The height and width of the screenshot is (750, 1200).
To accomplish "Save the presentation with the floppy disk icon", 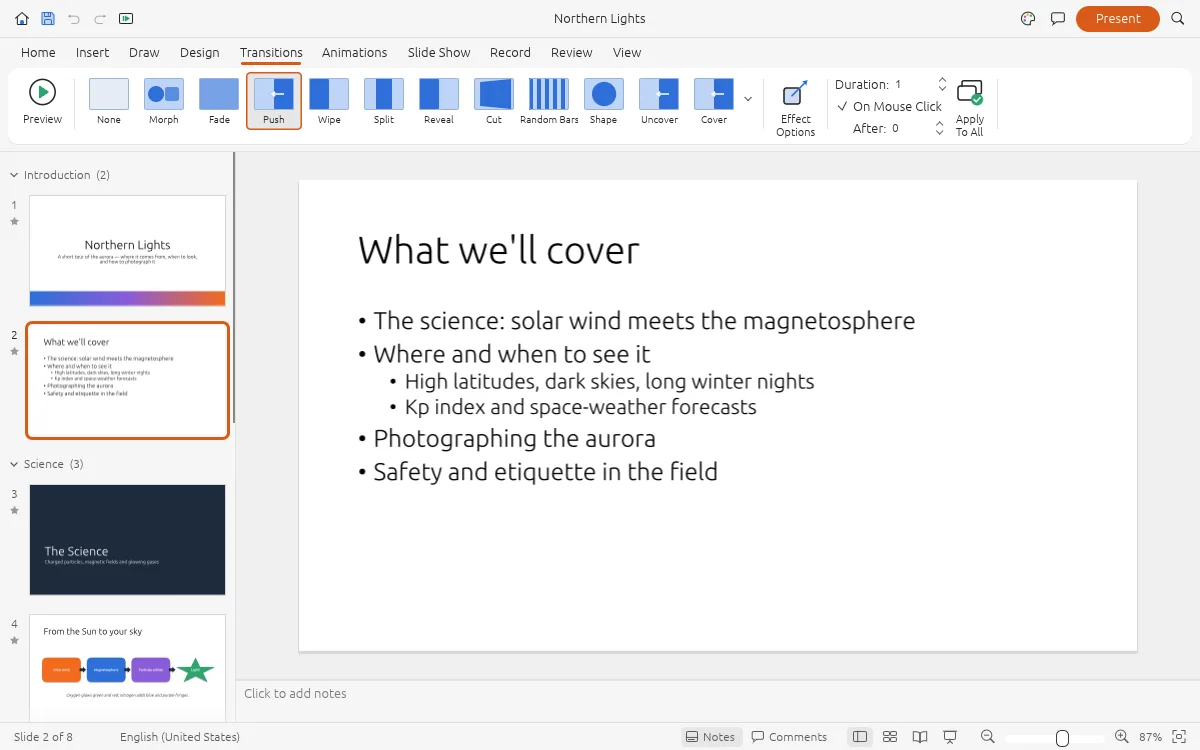I will (x=48, y=19).
